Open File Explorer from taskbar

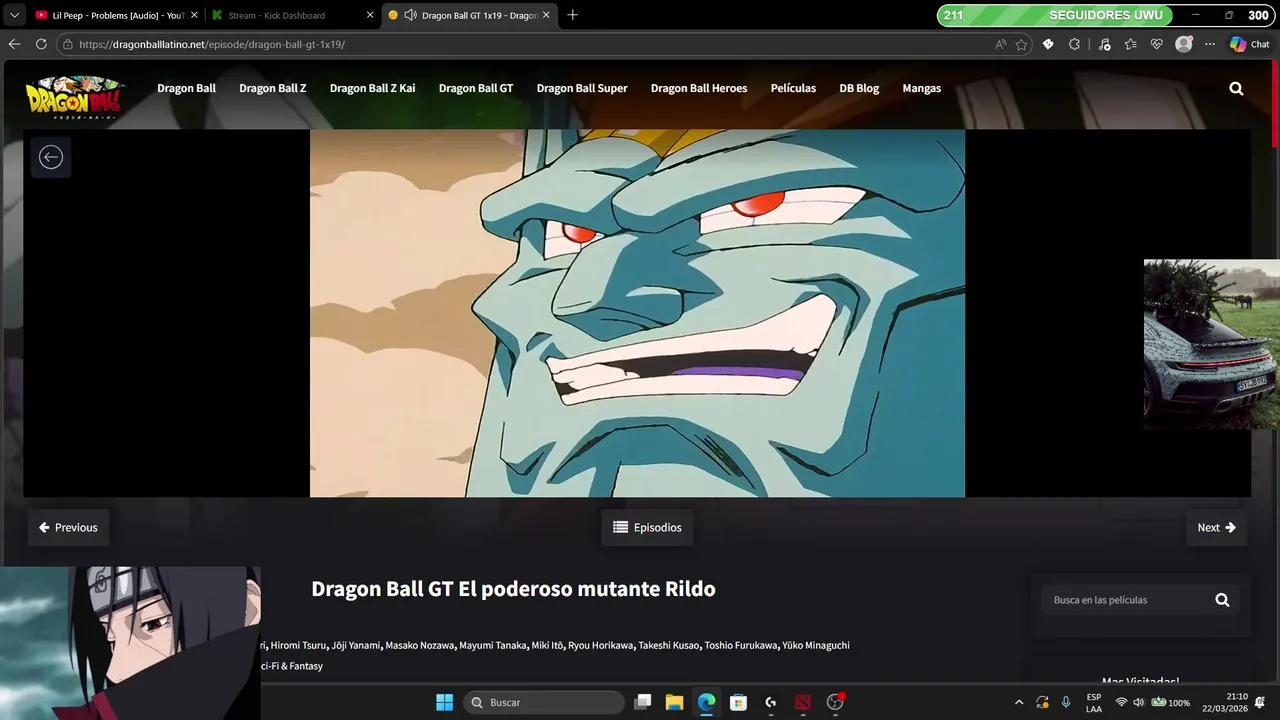674,702
